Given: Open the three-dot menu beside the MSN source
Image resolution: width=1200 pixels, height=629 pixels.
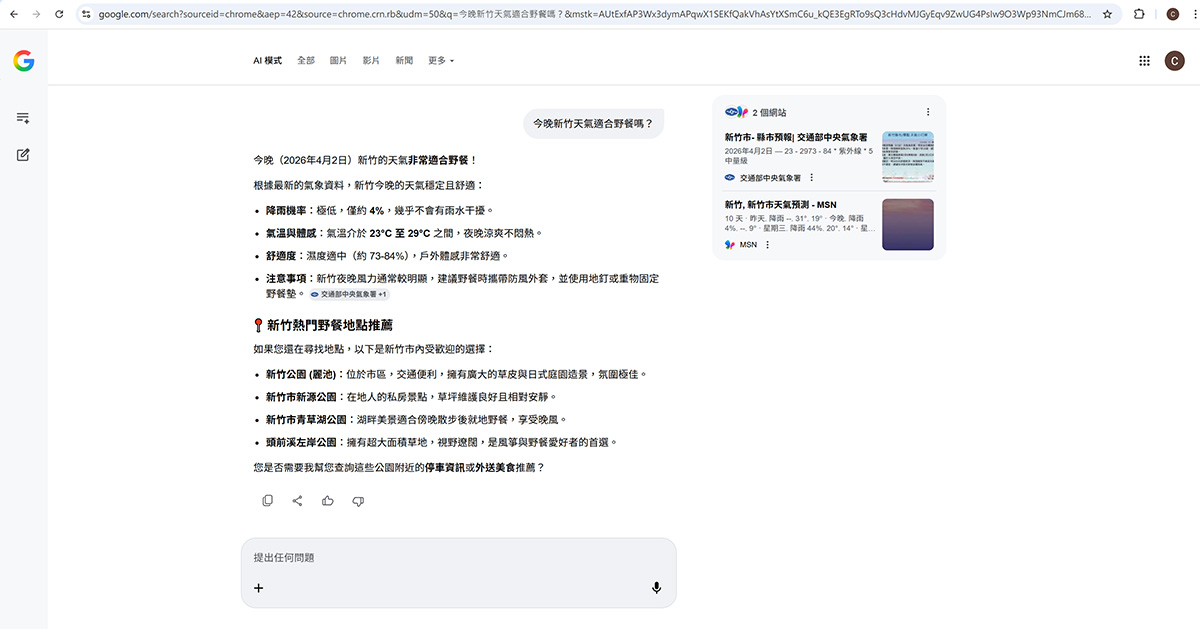Looking at the screenshot, I should pyautogui.click(x=767, y=244).
